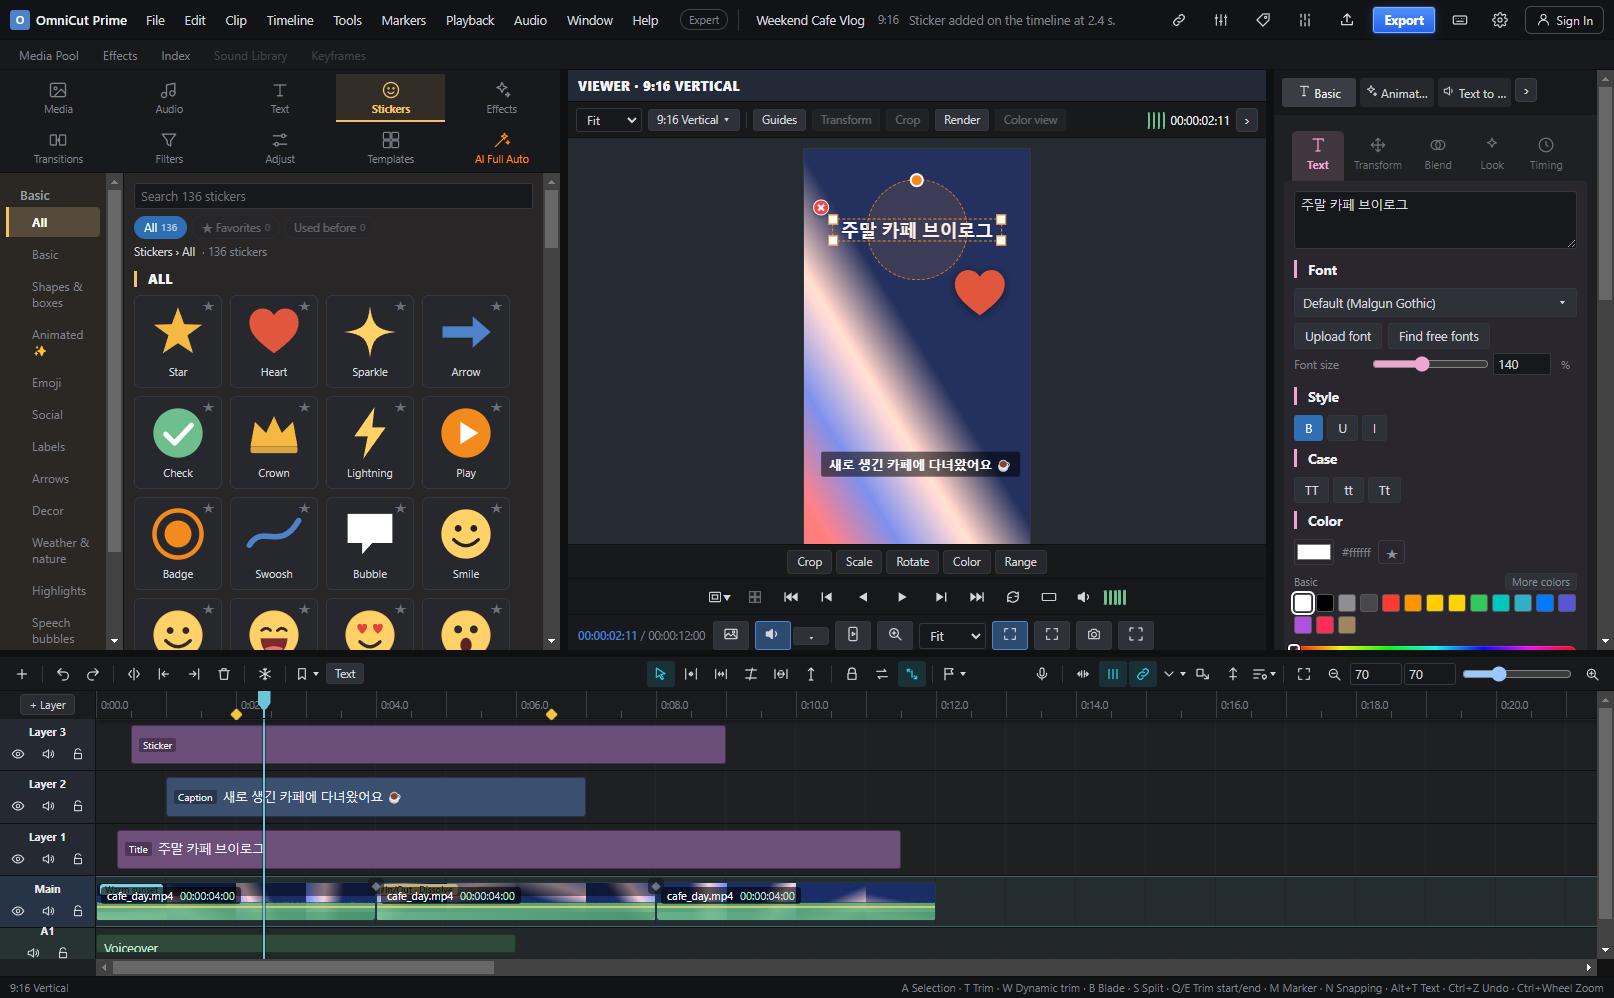Switch to the Effects tab

120,56
